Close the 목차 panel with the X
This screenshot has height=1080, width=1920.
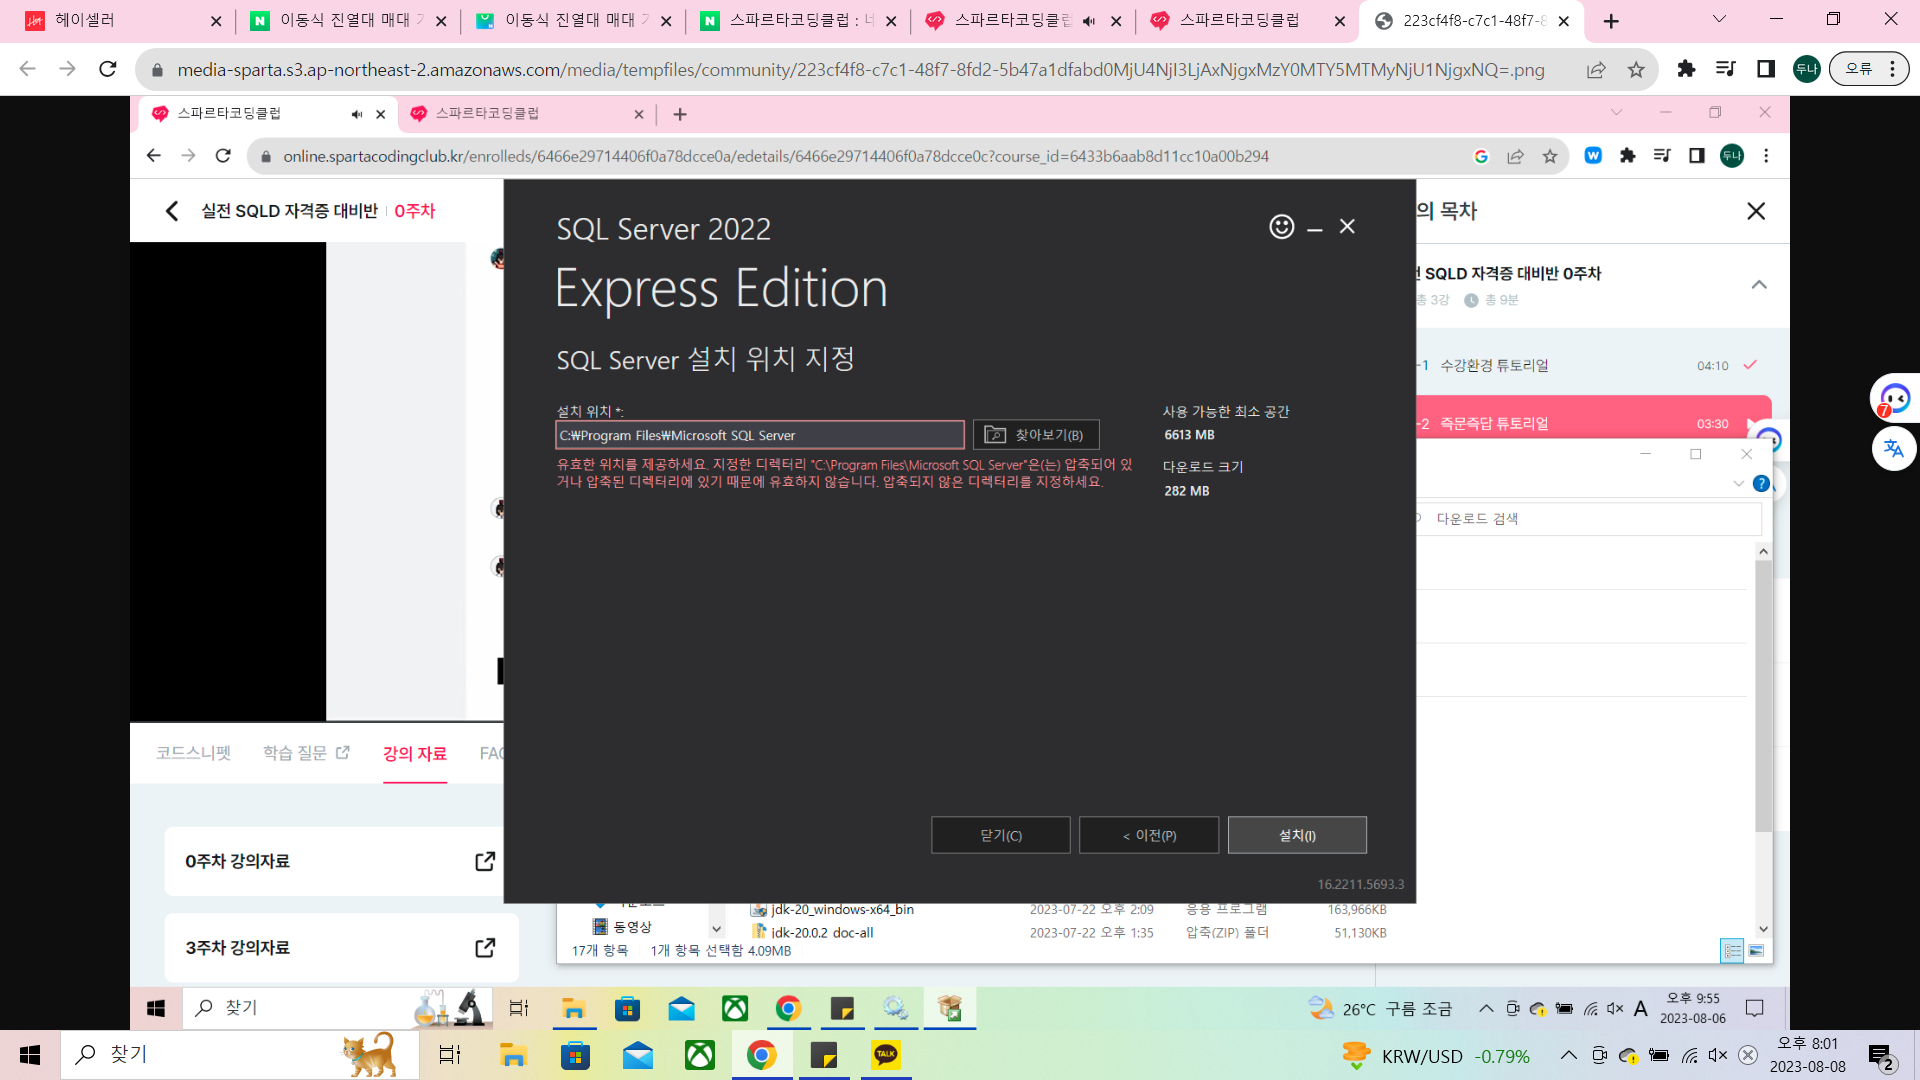1756,211
